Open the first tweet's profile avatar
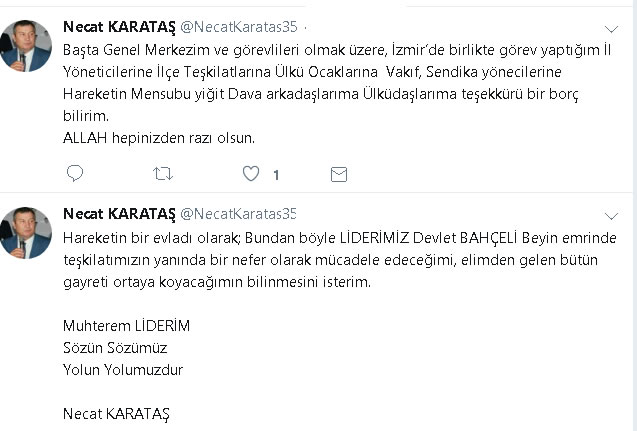This screenshot has width=637, height=431. coord(26,46)
